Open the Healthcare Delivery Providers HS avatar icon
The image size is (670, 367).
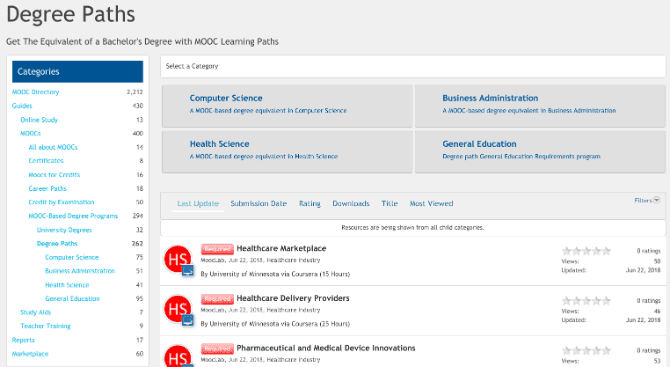coord(178,309)
